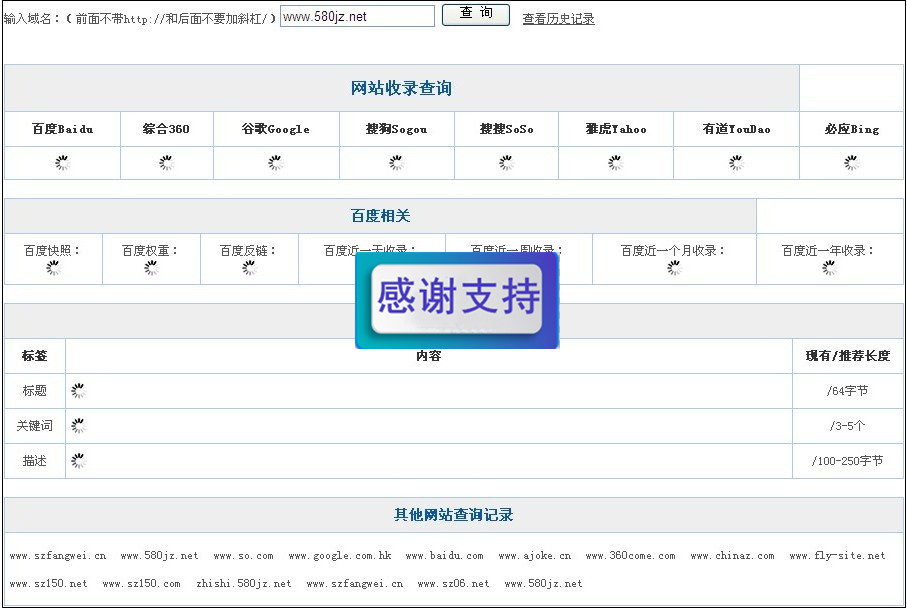This screenshot has height=608, width=907.
Task: Click the loading spinner under 有道YouDao
Action: pyautogui.click(x=736, y=163)
